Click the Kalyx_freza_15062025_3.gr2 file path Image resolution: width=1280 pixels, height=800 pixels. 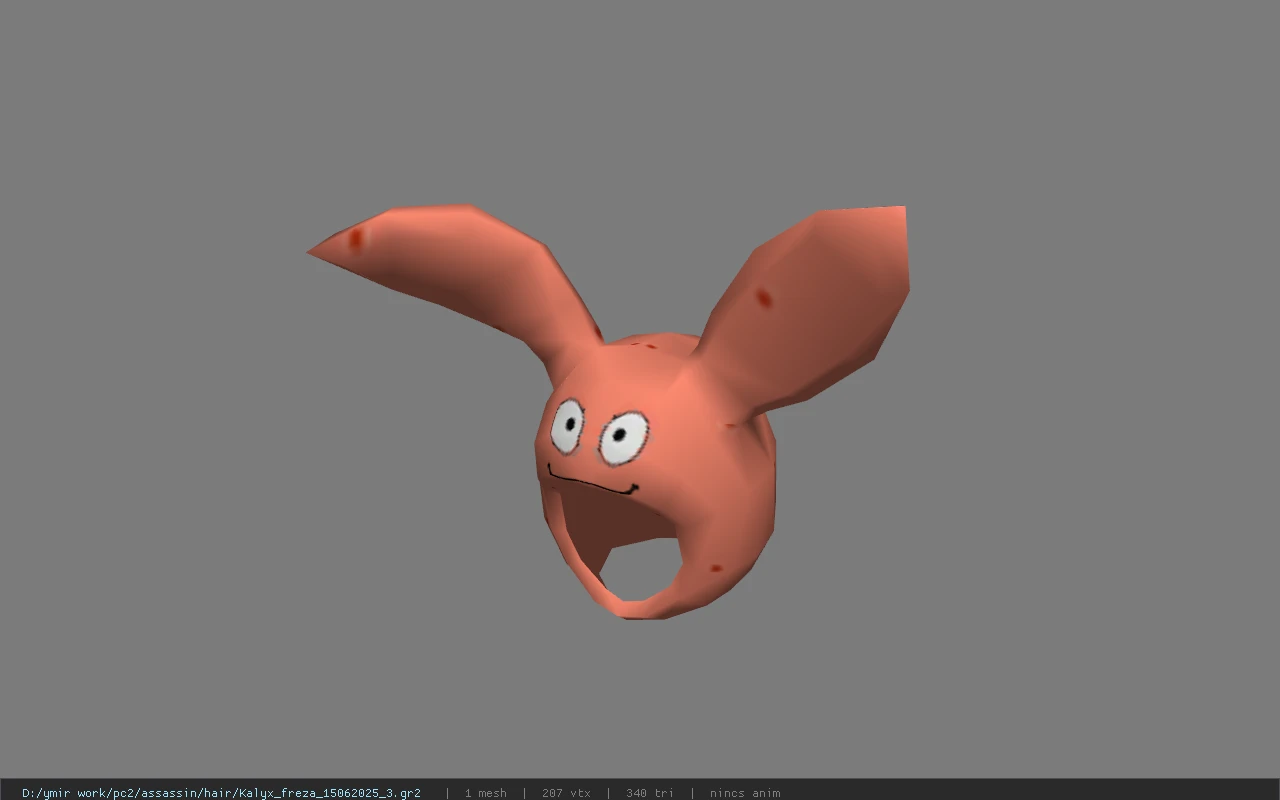click(x=221, y=793)
